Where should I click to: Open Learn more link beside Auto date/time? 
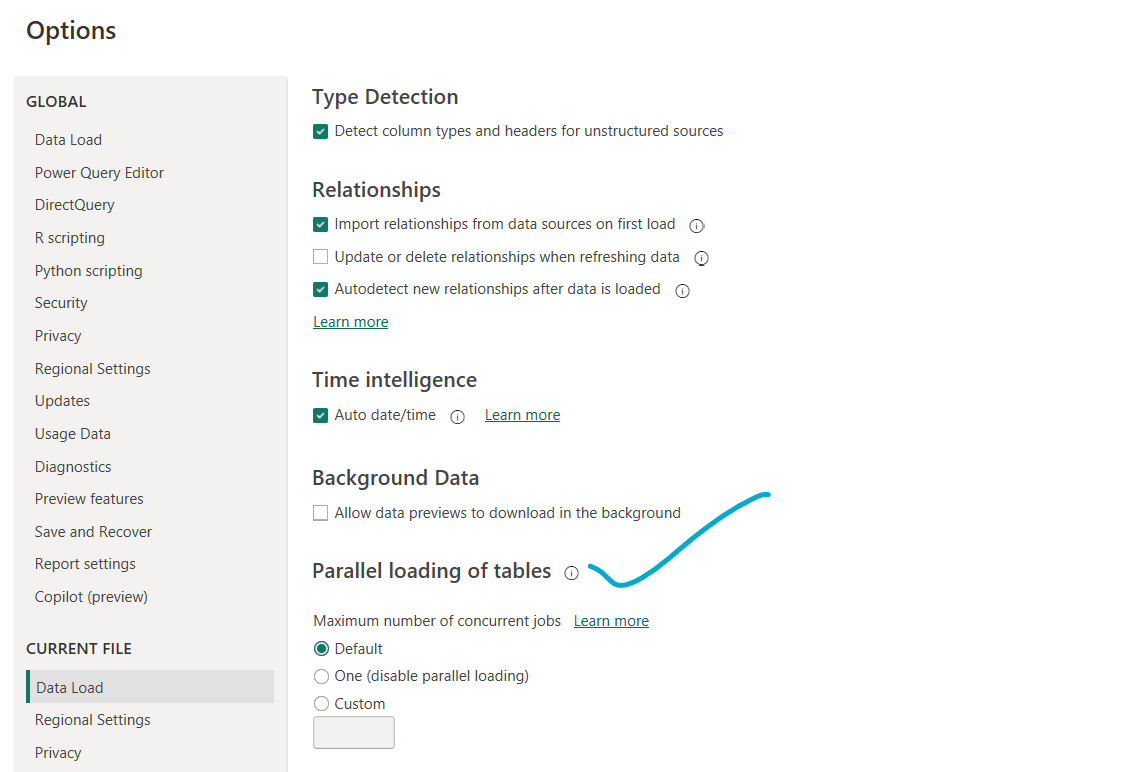[522, 415]
